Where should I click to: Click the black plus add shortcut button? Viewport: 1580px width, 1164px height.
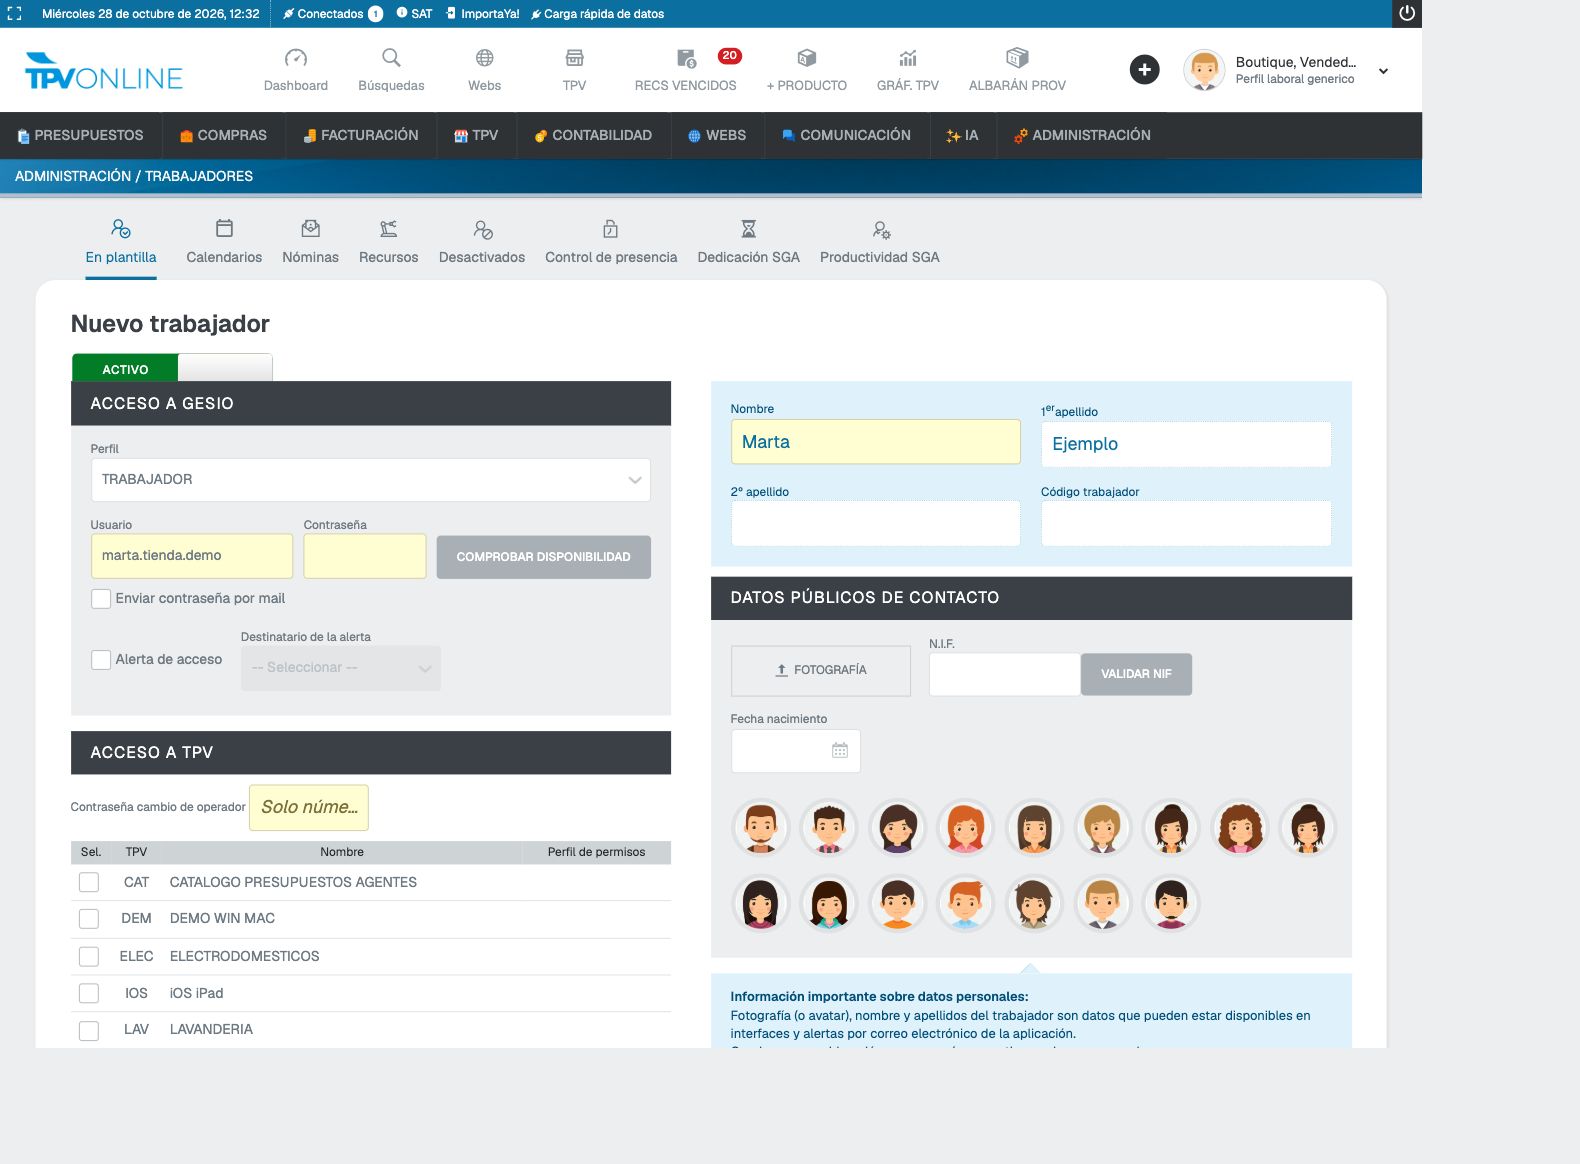(x=1144, y=69)
